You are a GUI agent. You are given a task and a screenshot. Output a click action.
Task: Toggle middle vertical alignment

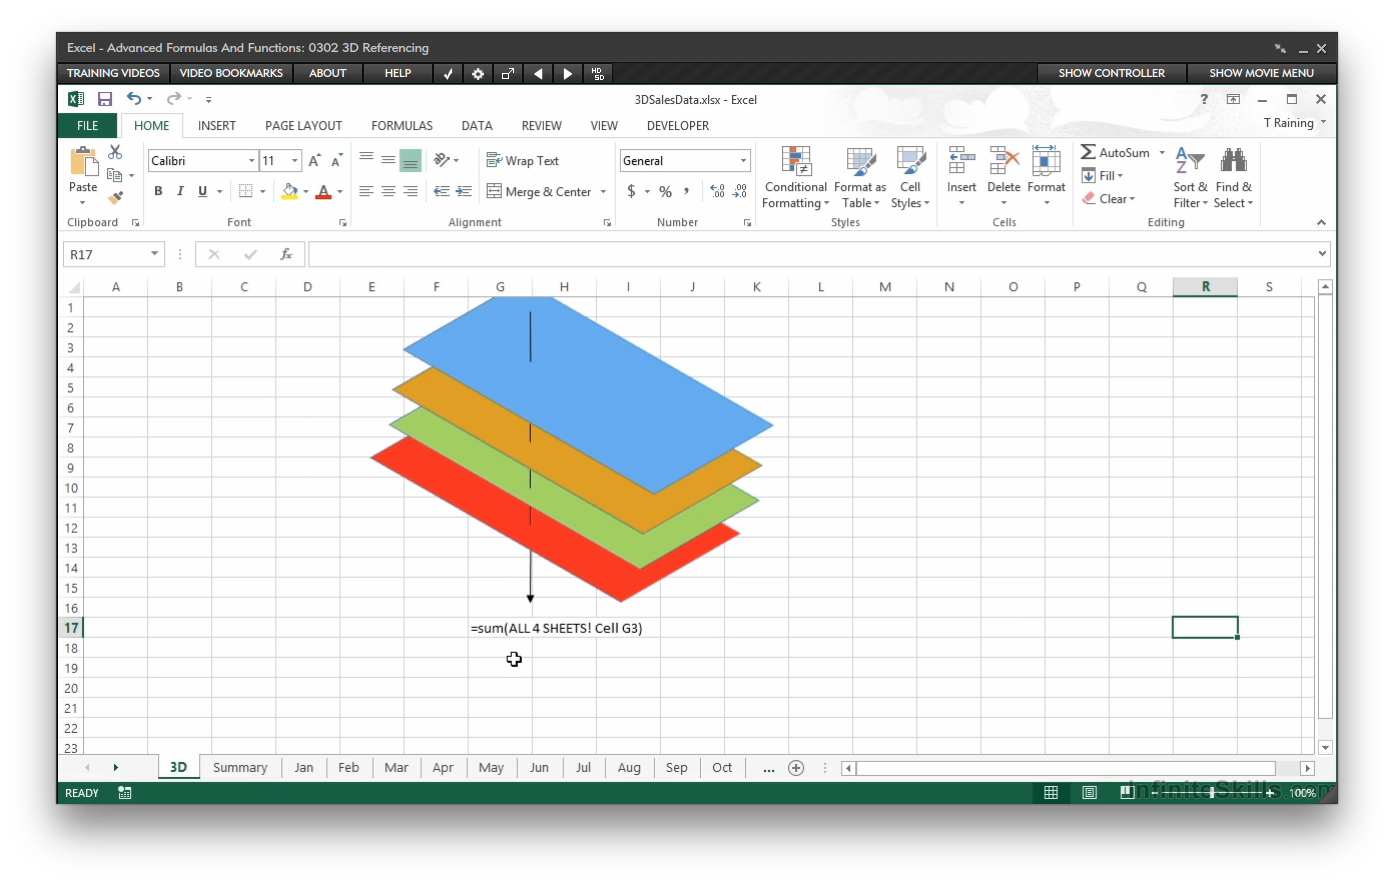pyautogui.click(x=388, y=160)
